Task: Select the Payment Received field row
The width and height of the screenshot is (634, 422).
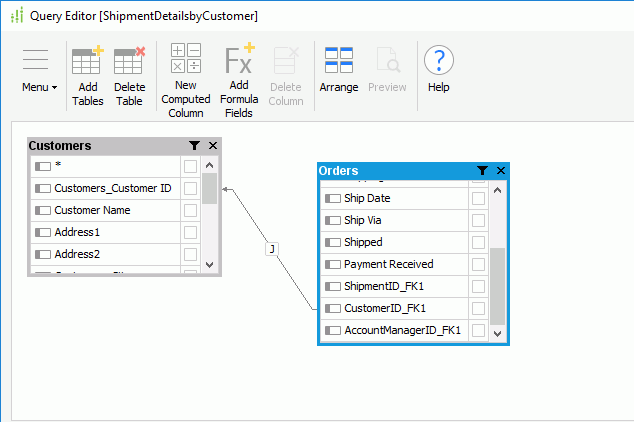Action: click(395, 264)
